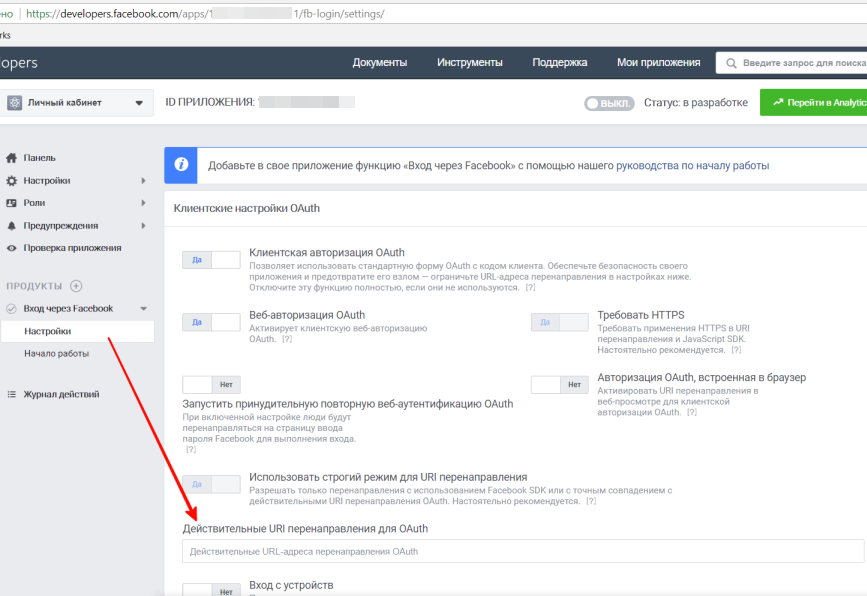Click the [?] help icon for Веб-авторизация OAuth
The width and height of the screenshot is (867, 596).
click(x=287, y=339)
